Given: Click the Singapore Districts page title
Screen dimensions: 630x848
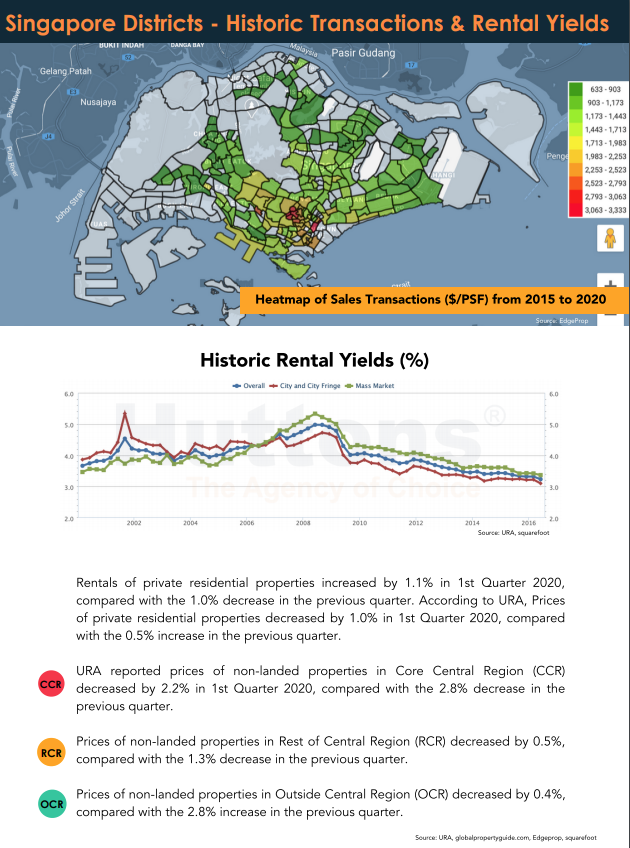Looking at the screenshot, I should click(307, 23).
